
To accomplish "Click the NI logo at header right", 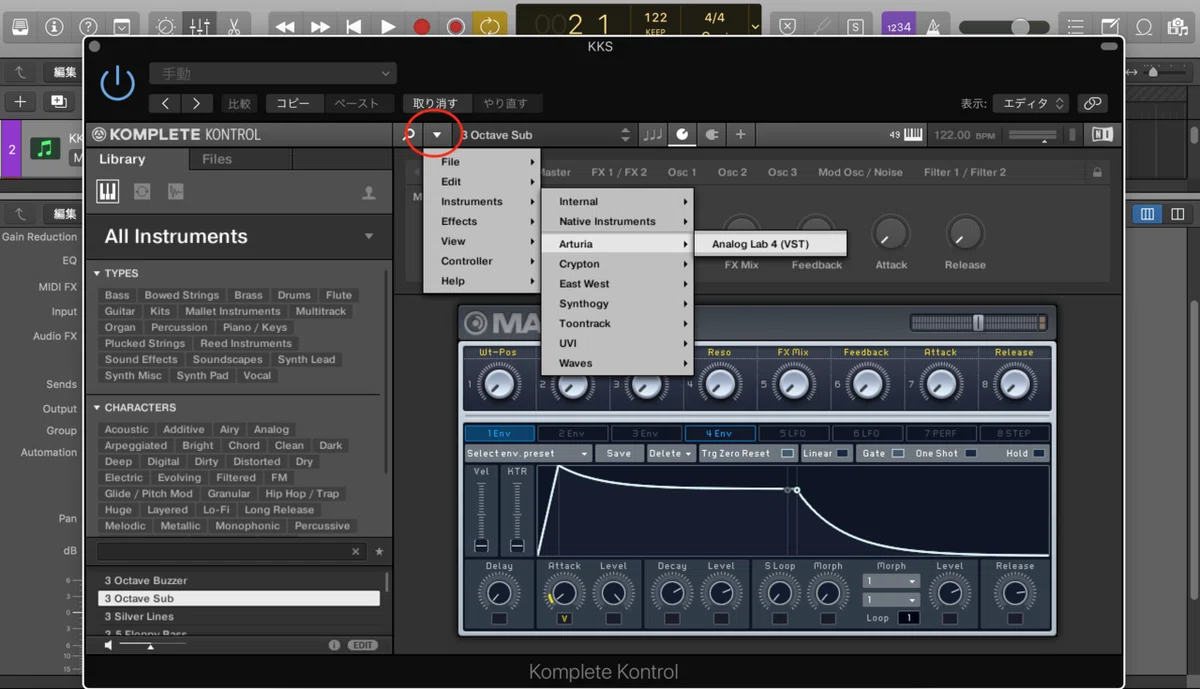I will click(1102, 135).
